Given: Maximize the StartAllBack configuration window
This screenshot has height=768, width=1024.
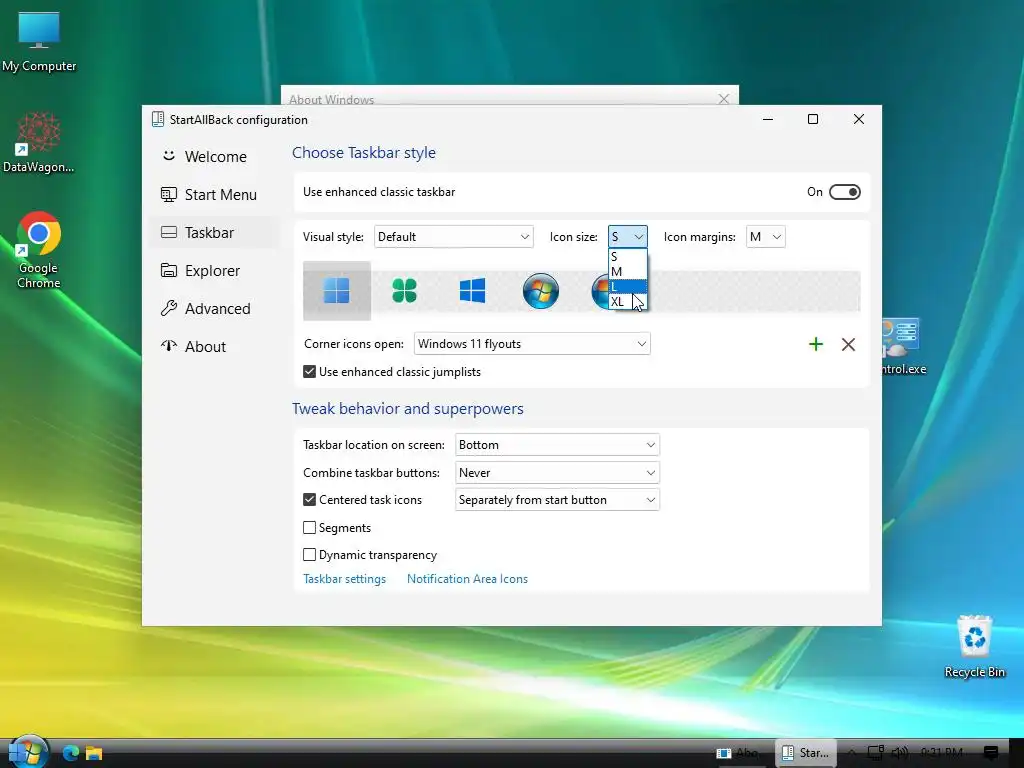Looking at the screenshot, I should (x=813, y=119).
